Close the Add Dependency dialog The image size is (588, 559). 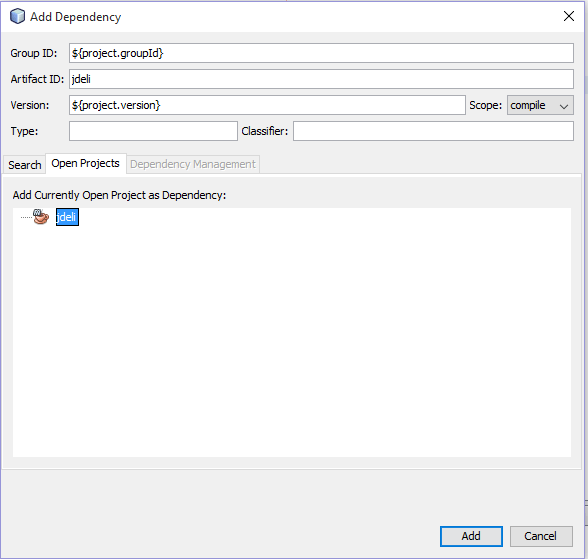(569, 16)
